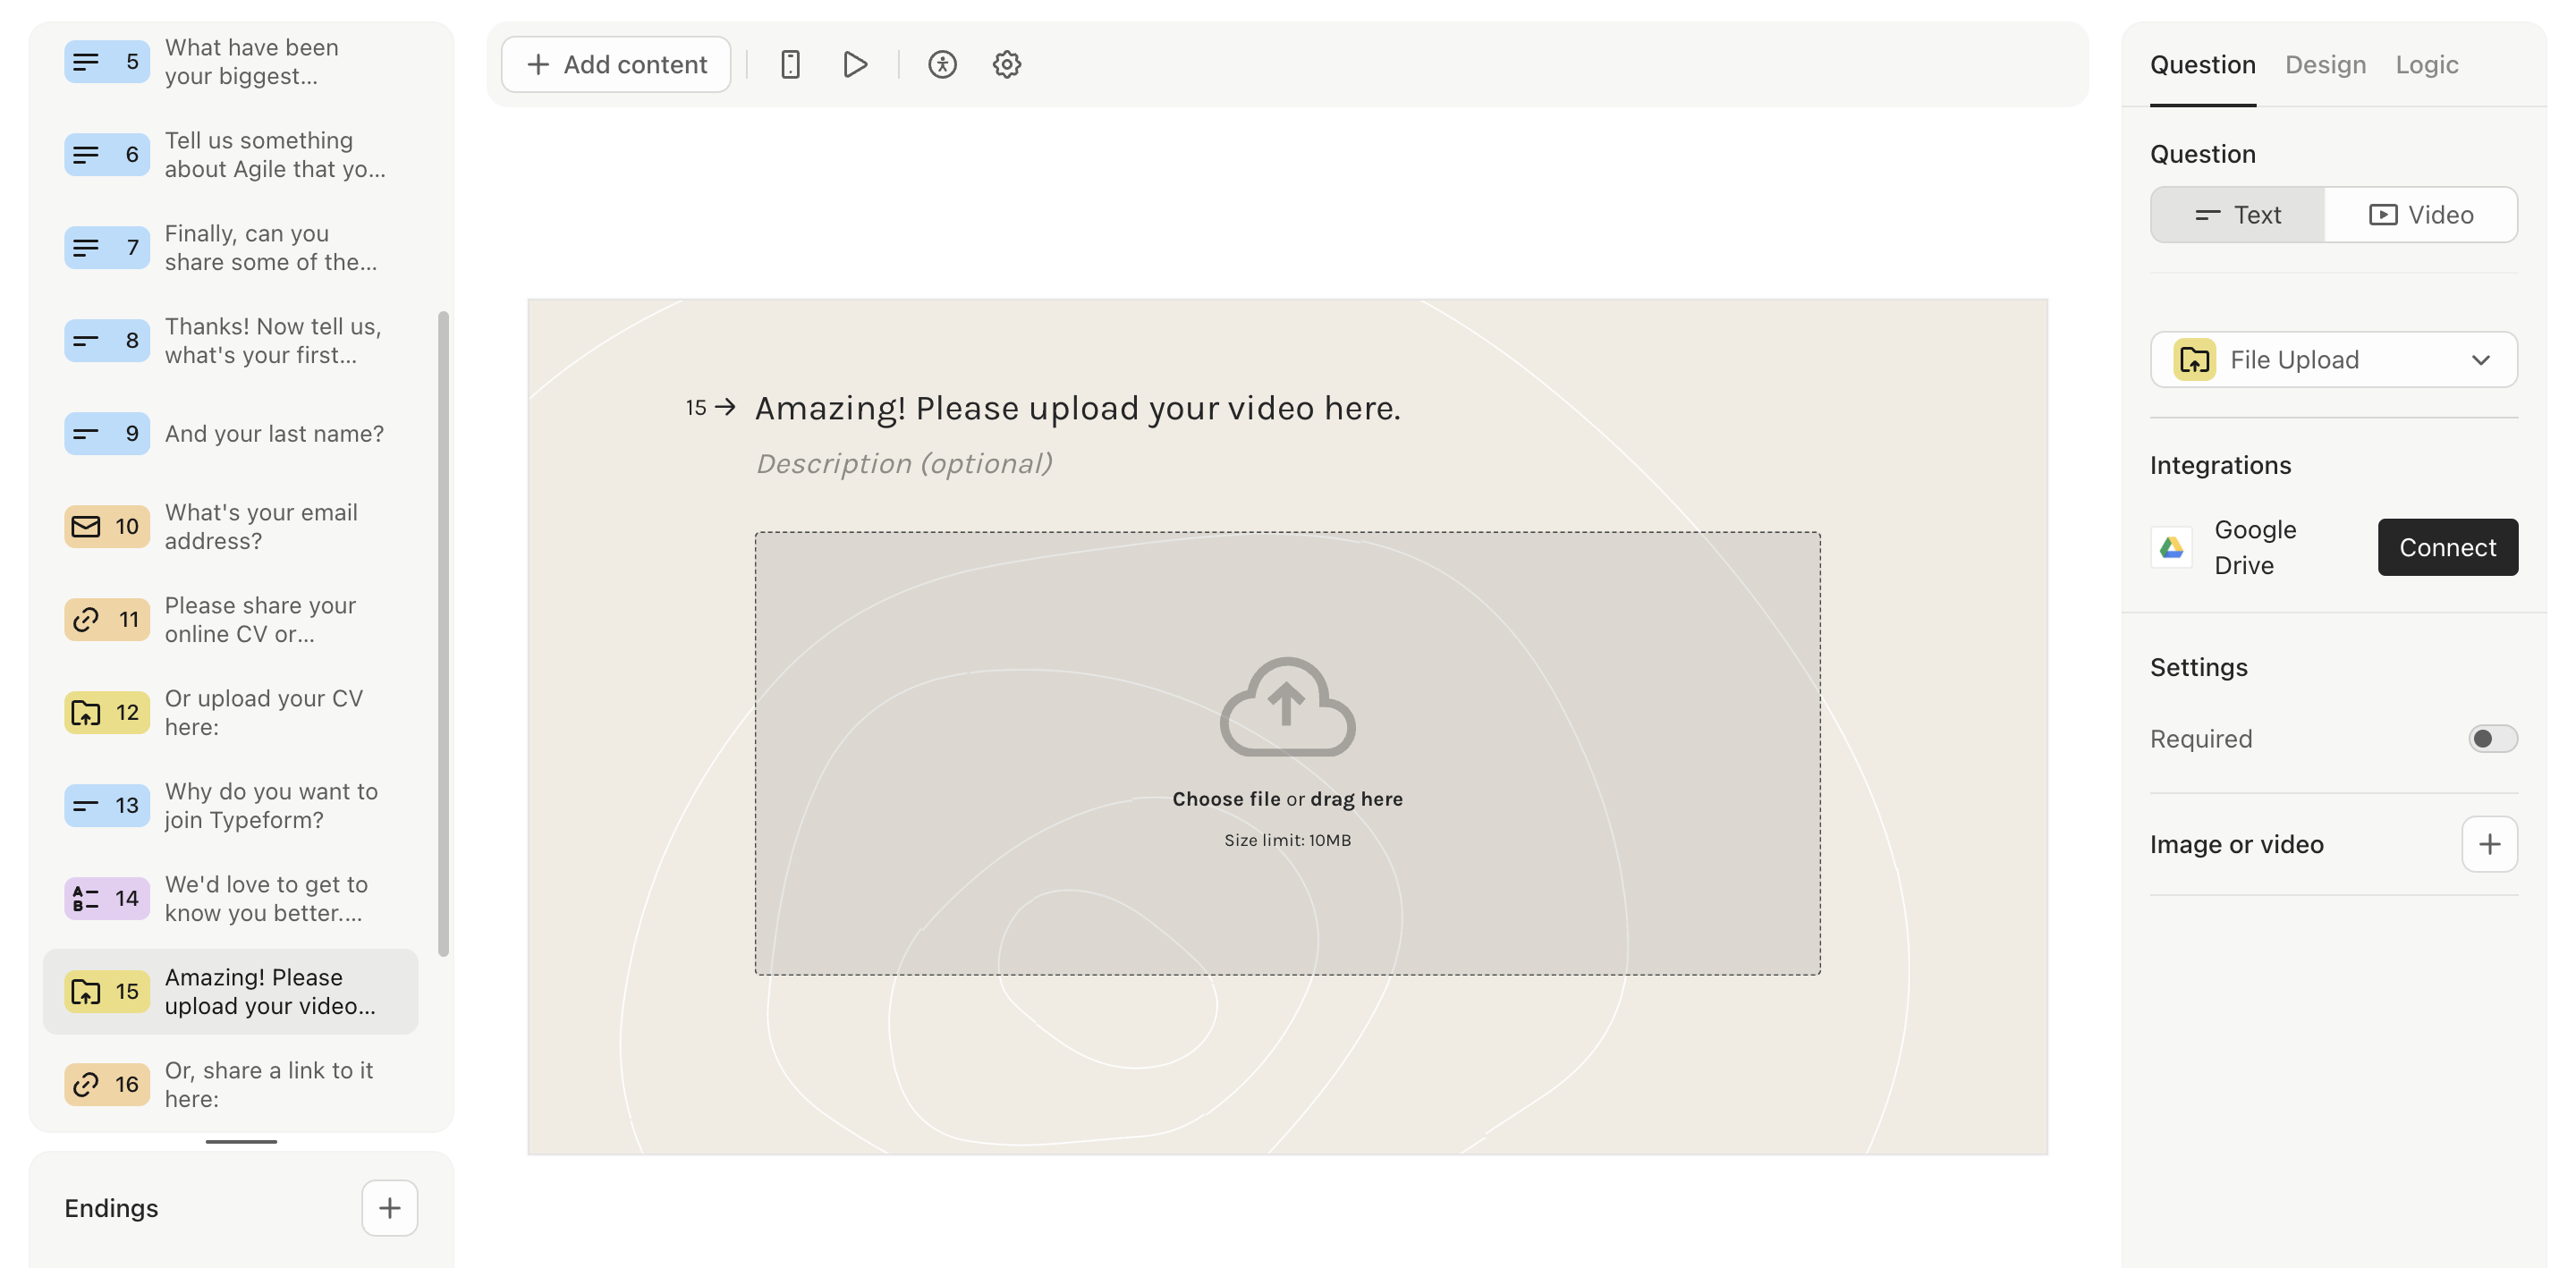This screenshot has width=2576, height=1268.
Task: Select question 12 file upload icon
Action: point(86,713)
